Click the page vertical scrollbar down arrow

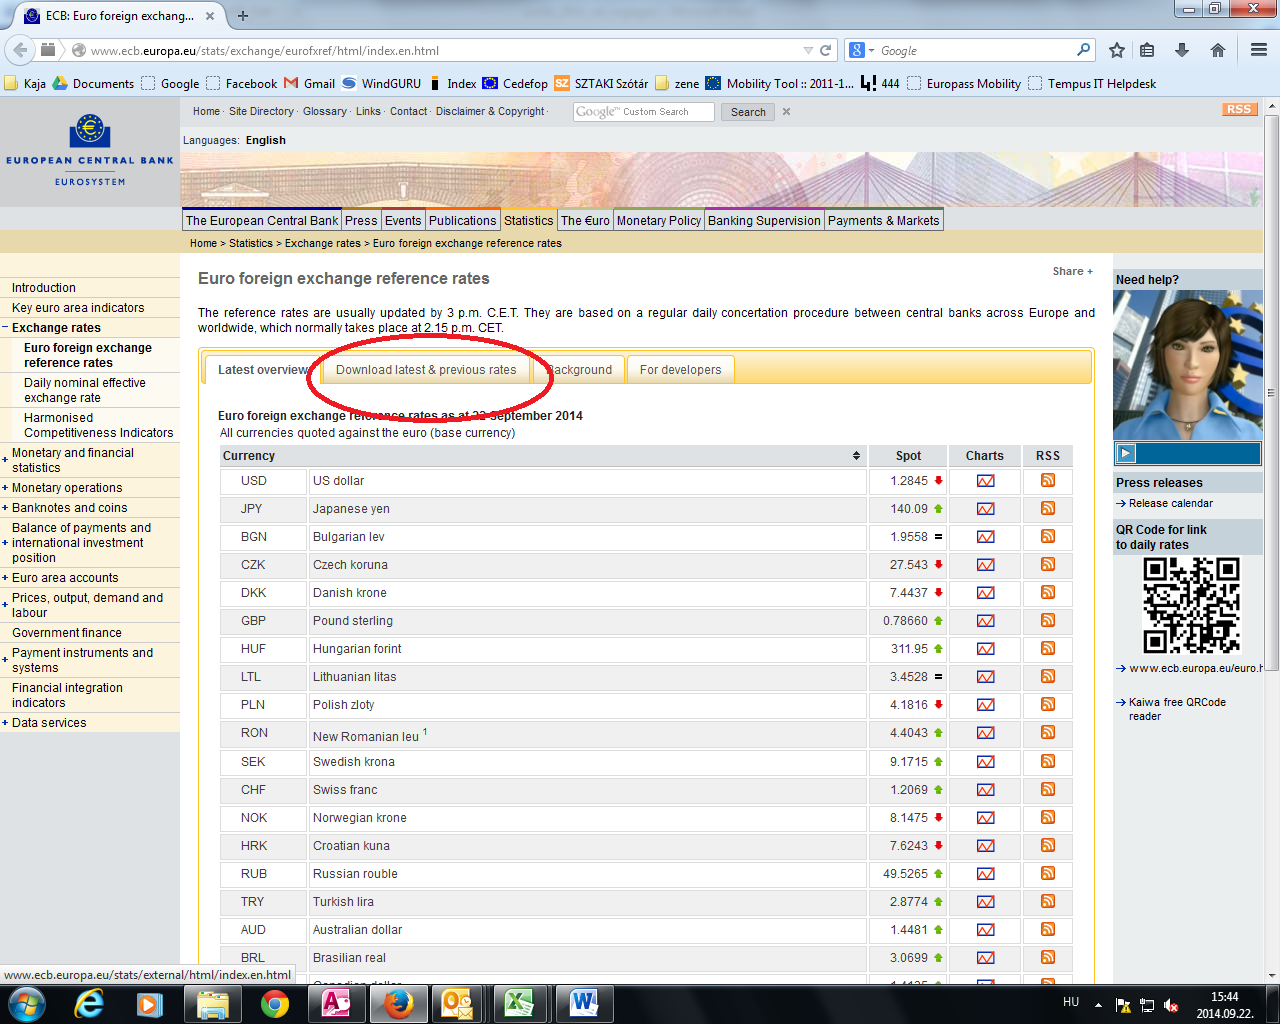tap(1271, 975)
